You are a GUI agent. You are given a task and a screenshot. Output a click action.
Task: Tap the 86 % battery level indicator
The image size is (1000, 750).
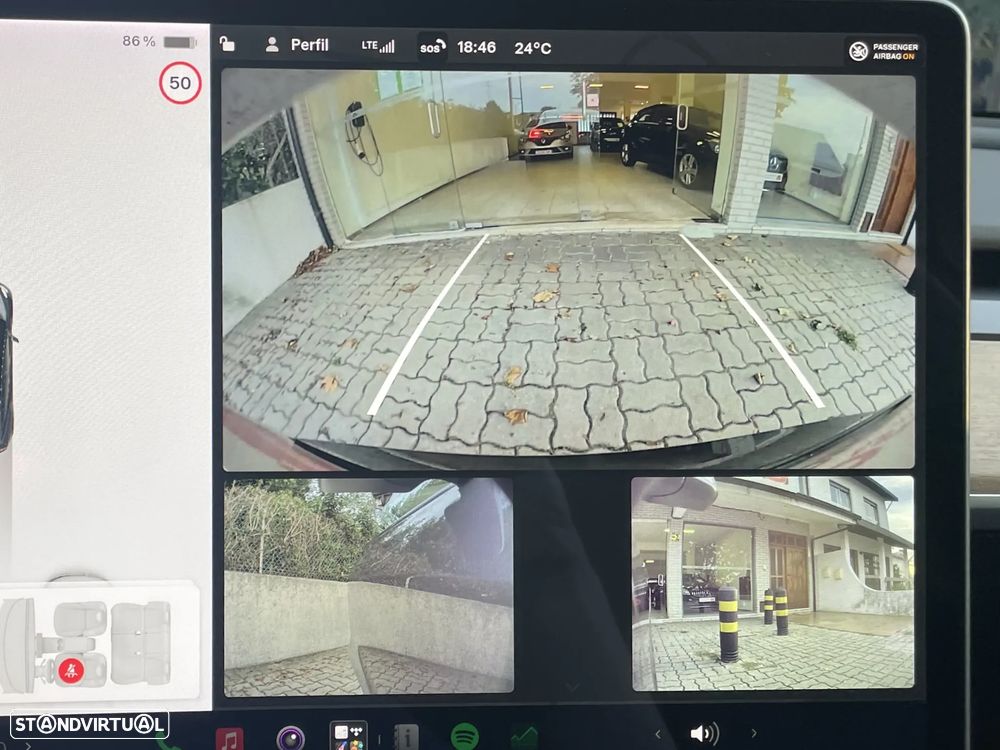pos(159,42)
